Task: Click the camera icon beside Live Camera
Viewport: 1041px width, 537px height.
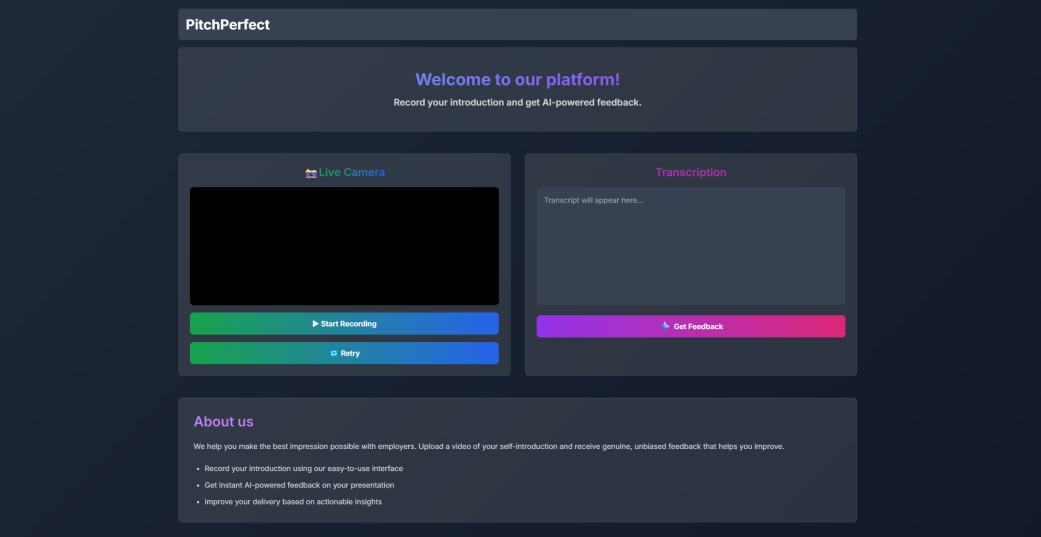Action: click(310, 173)
